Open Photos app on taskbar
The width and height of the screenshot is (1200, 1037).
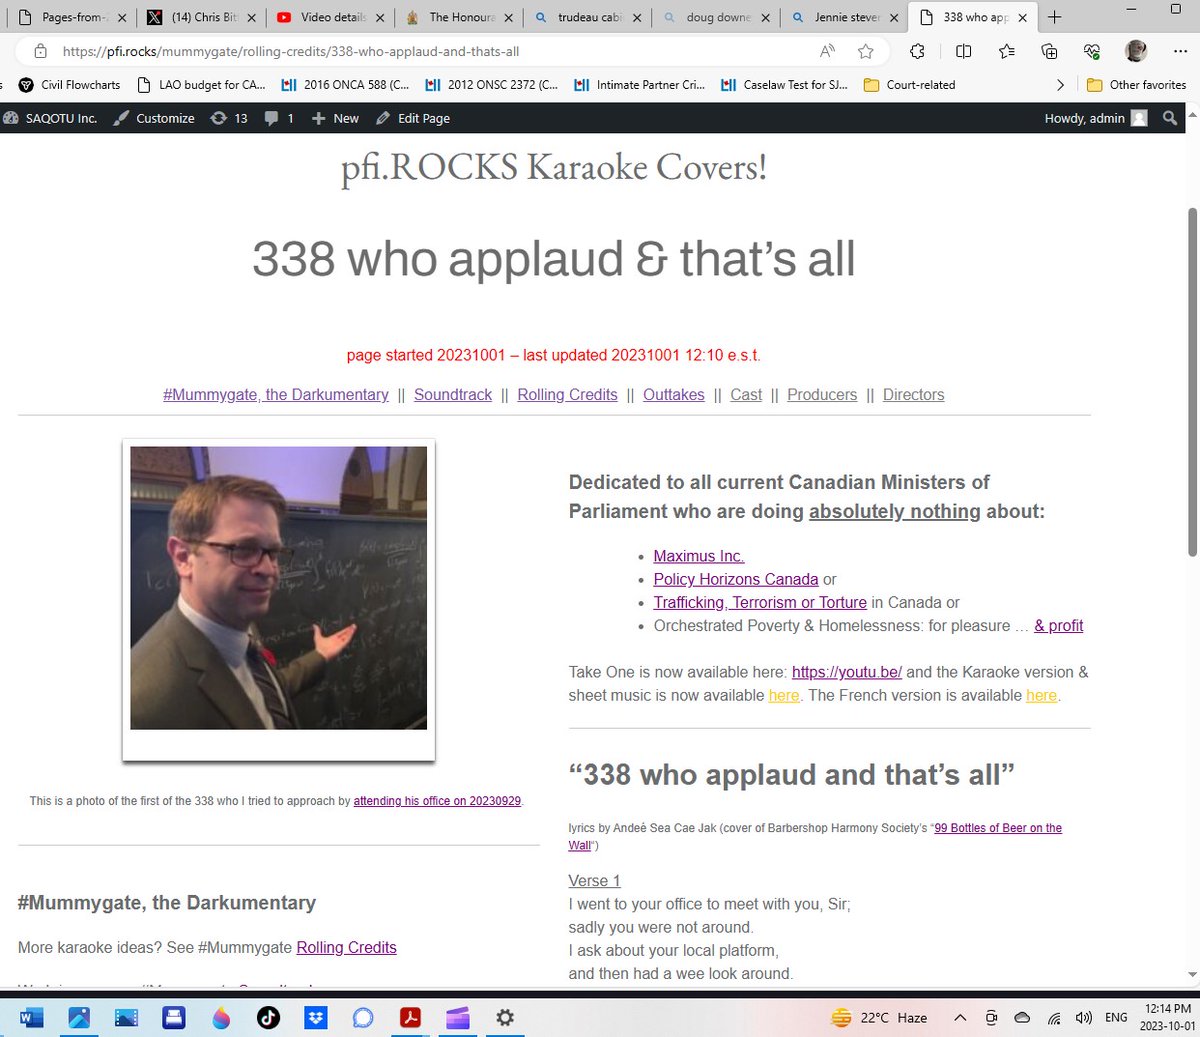click(79, 1018)
